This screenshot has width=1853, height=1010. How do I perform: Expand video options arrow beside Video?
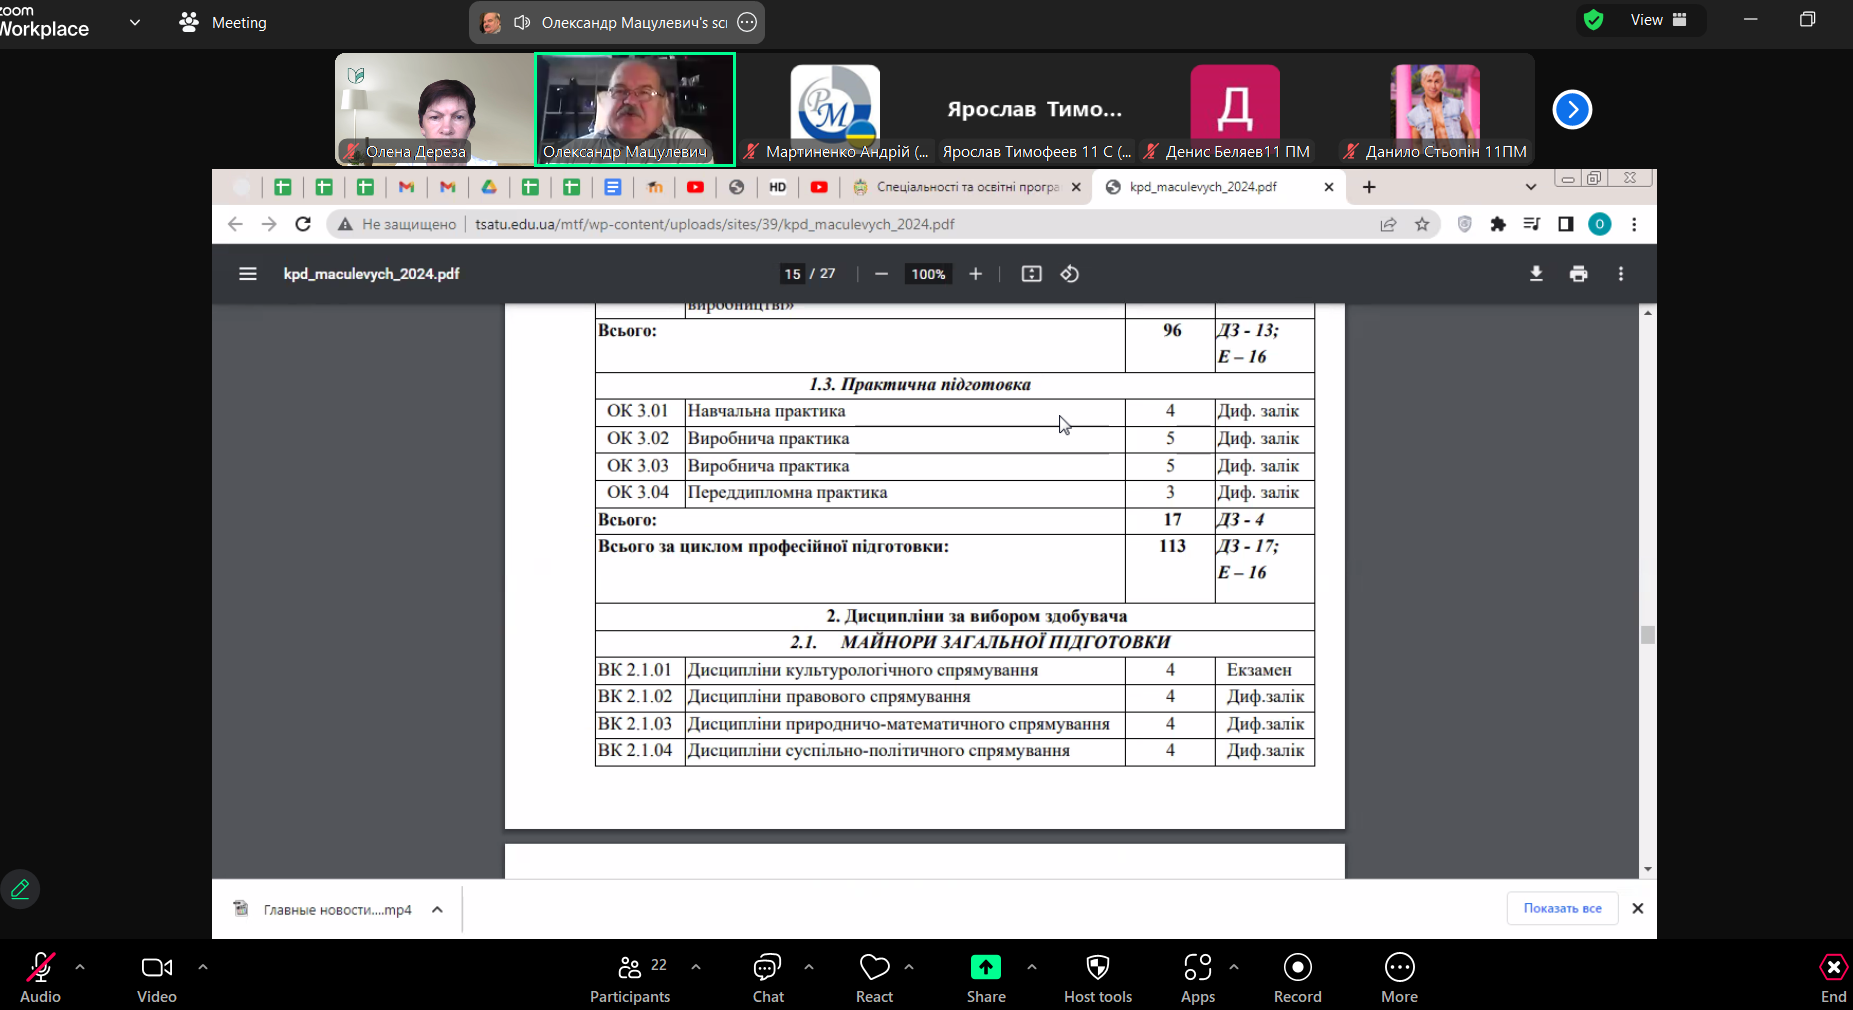pos(203,967)
